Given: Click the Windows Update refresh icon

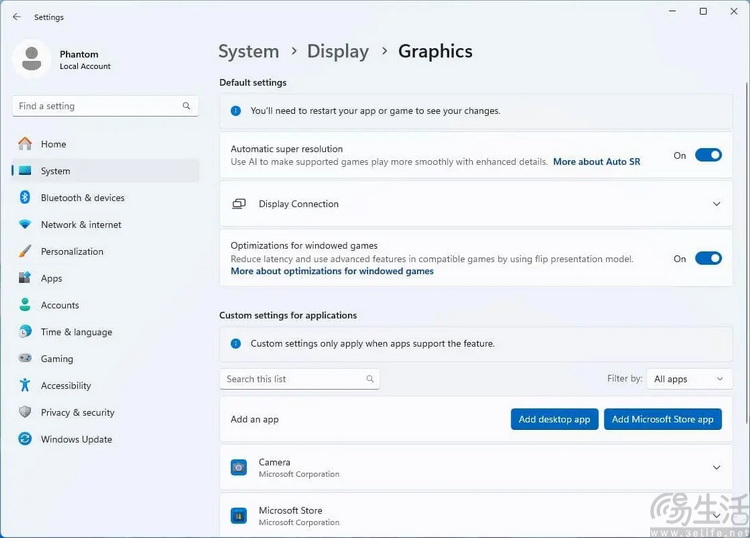Looking at the screenshot, I should pyautogui.click(x=25, y=439).
